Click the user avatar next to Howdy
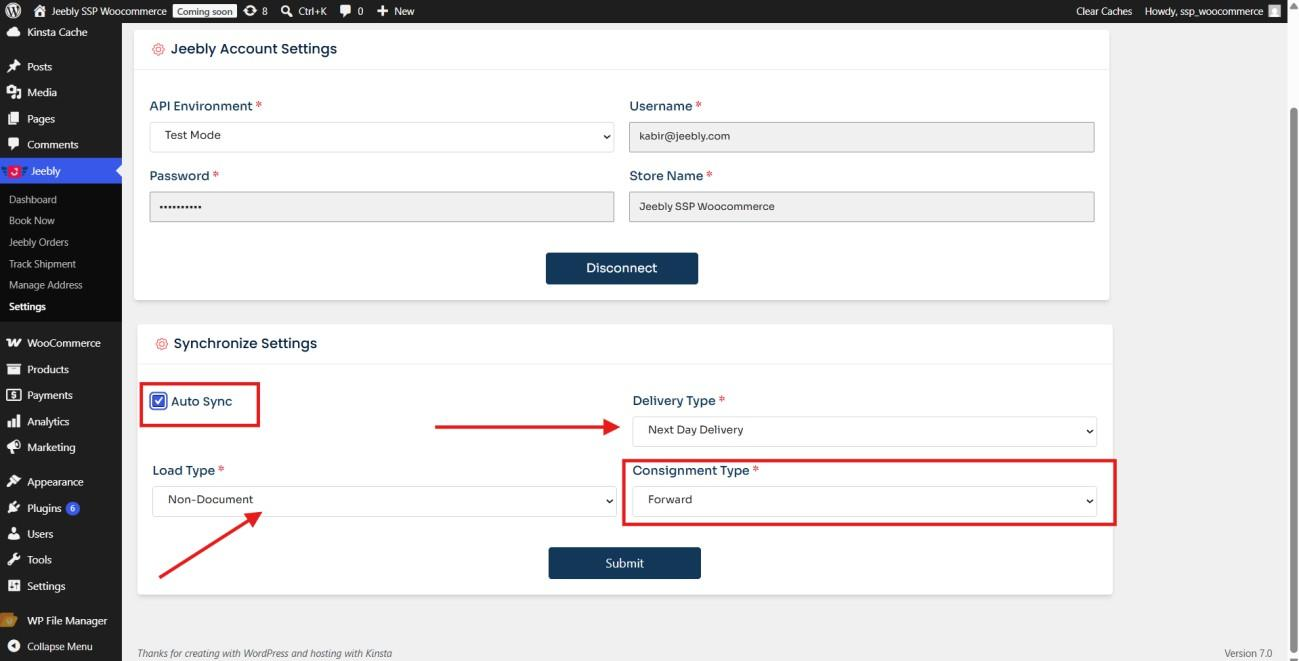Viewport: 1299px width, 661px height. (x=1274, y=11)
